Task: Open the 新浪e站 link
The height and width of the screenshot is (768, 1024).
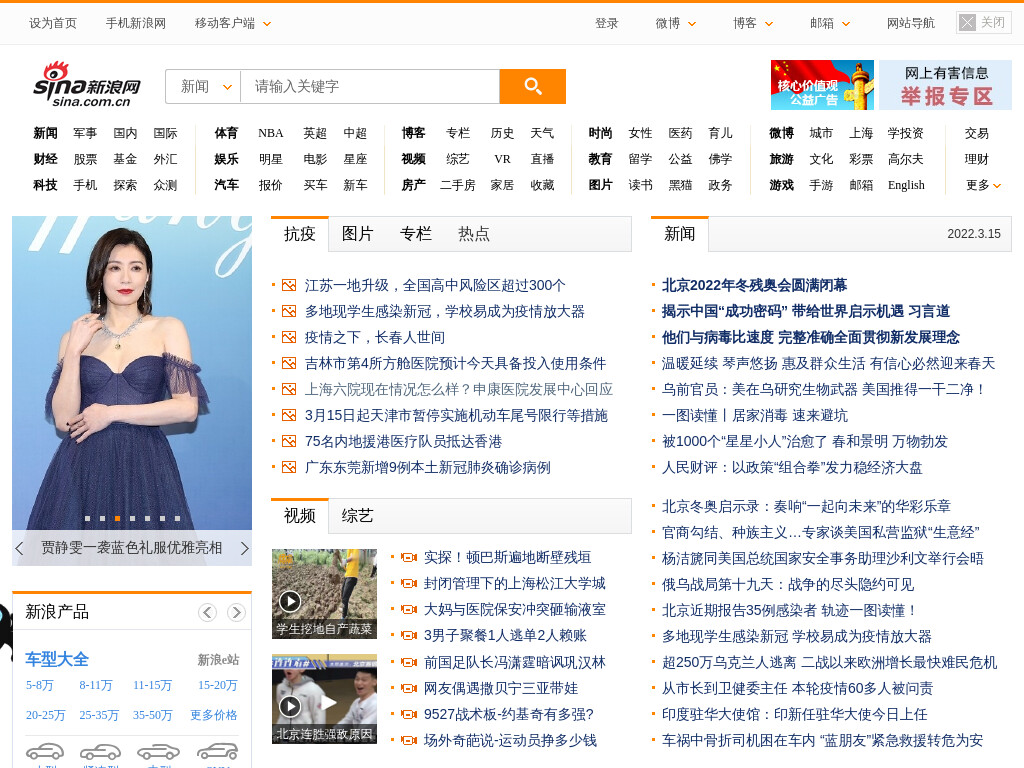Action: coord(218,660)
